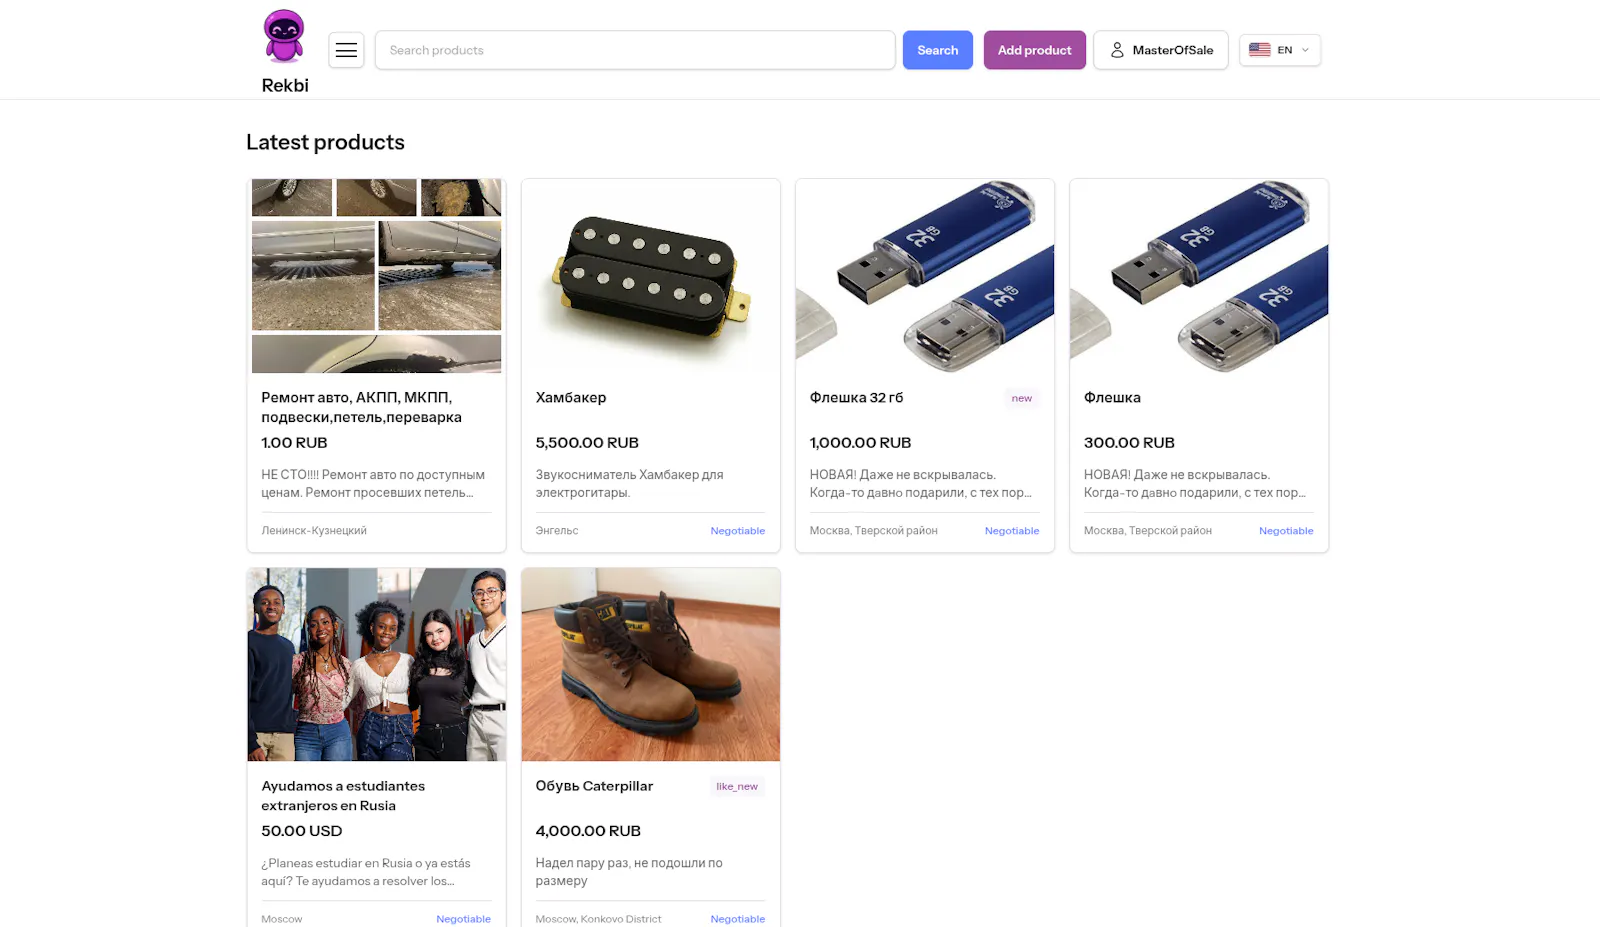The image size is (1600, 927).
Task: Click the 50.00 USD price
Action: 302,831
